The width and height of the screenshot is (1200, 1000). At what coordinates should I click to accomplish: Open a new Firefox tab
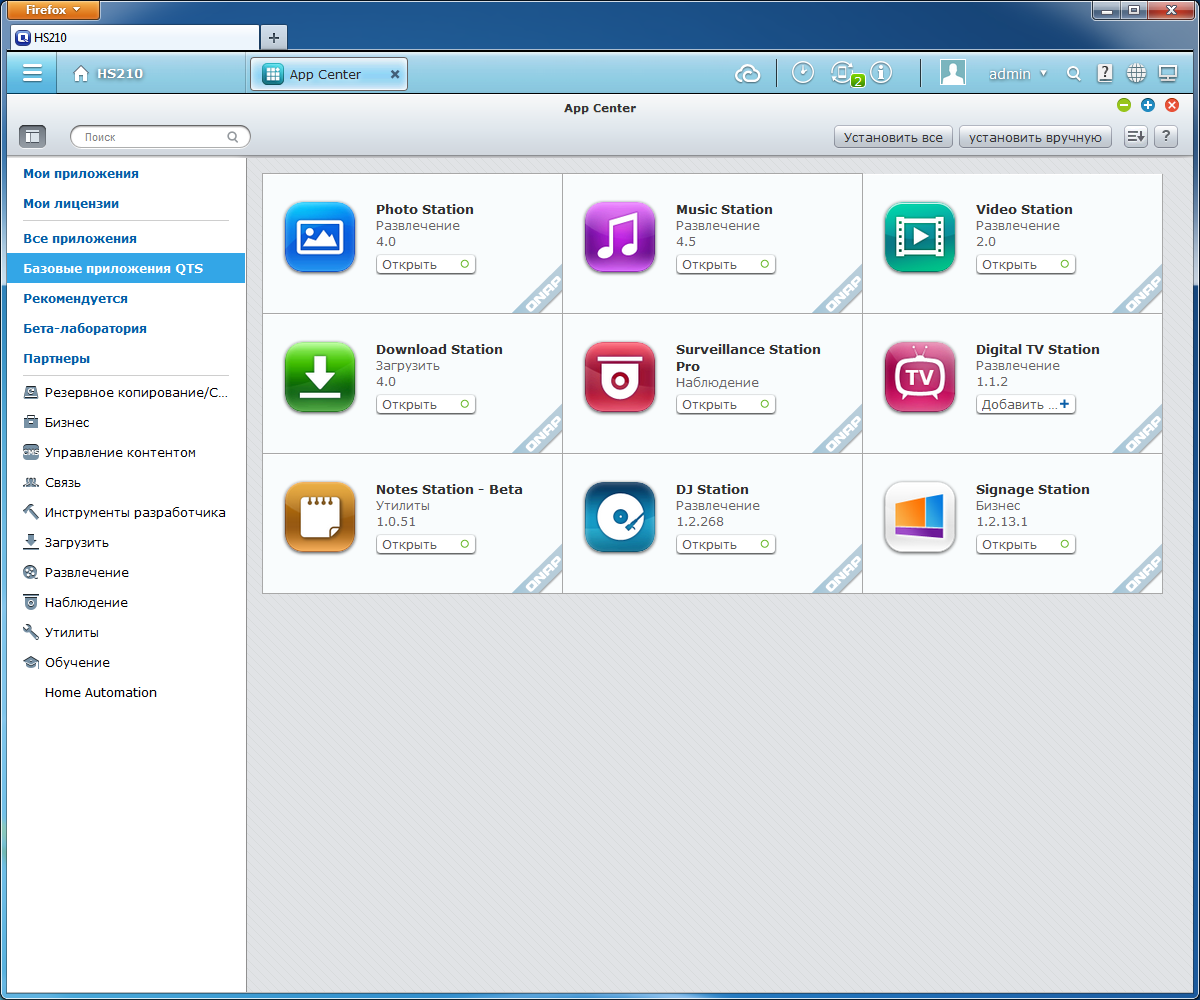tap(274, 37)
